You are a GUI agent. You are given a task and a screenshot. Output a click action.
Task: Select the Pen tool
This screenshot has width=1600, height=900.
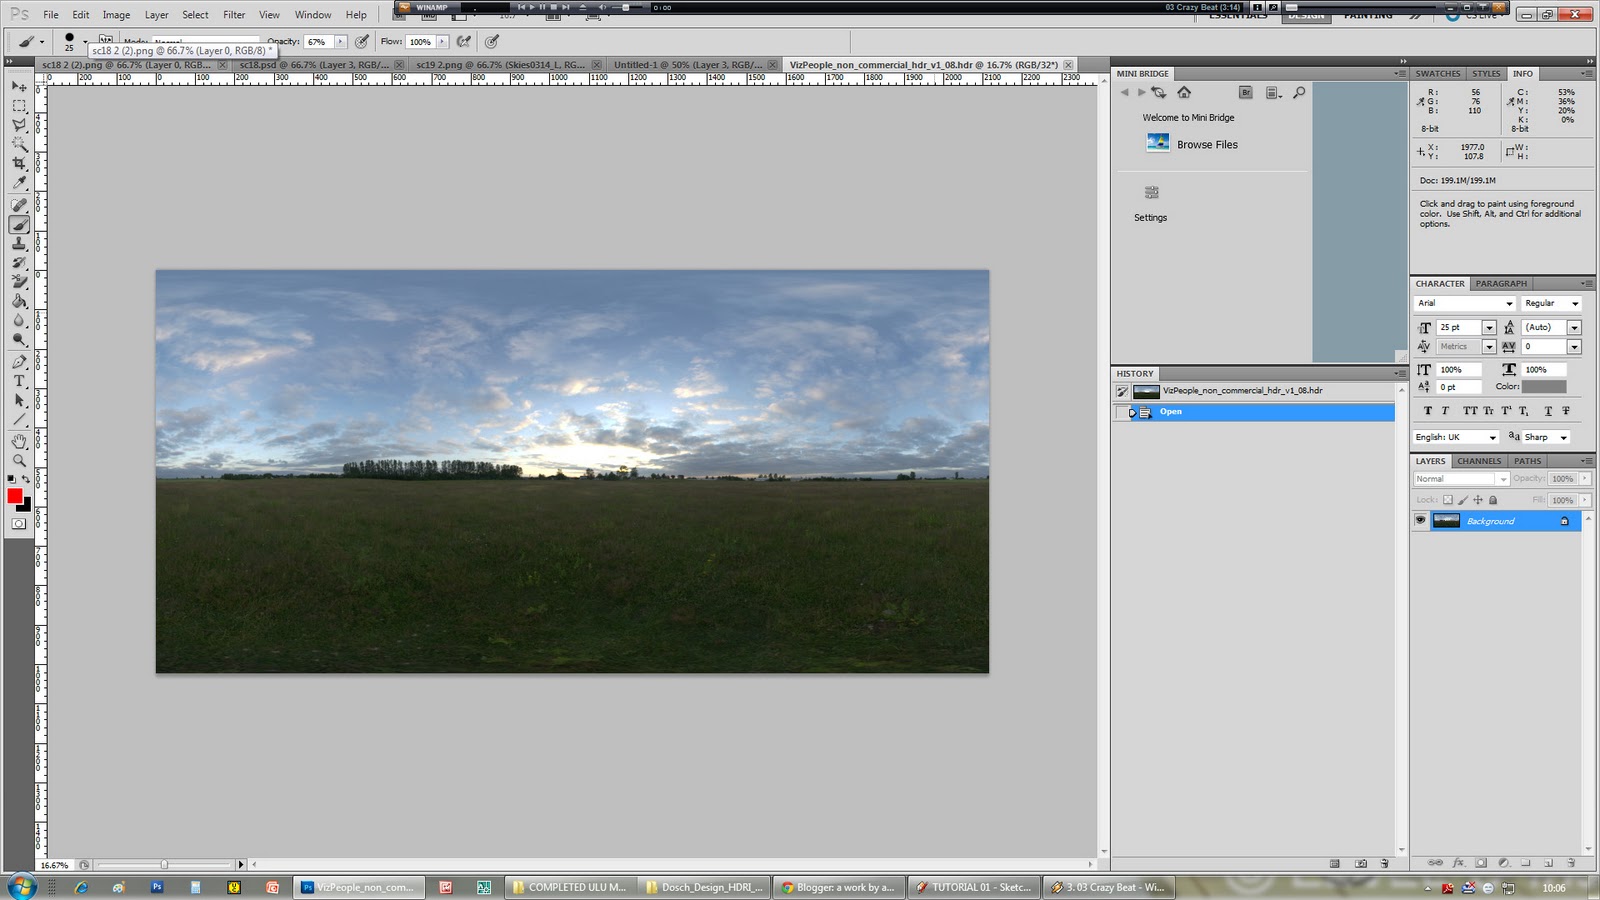pos(18,360)
